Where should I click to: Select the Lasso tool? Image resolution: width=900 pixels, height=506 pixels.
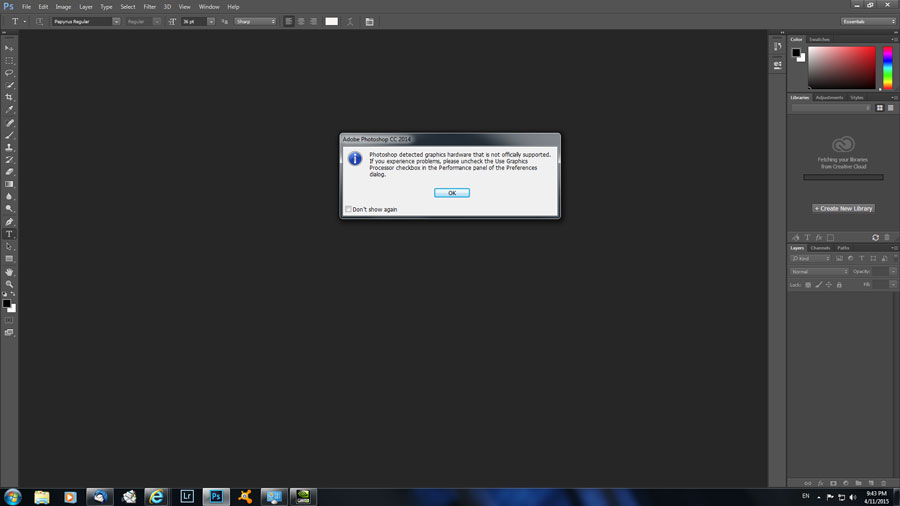[x=10, y=73]
